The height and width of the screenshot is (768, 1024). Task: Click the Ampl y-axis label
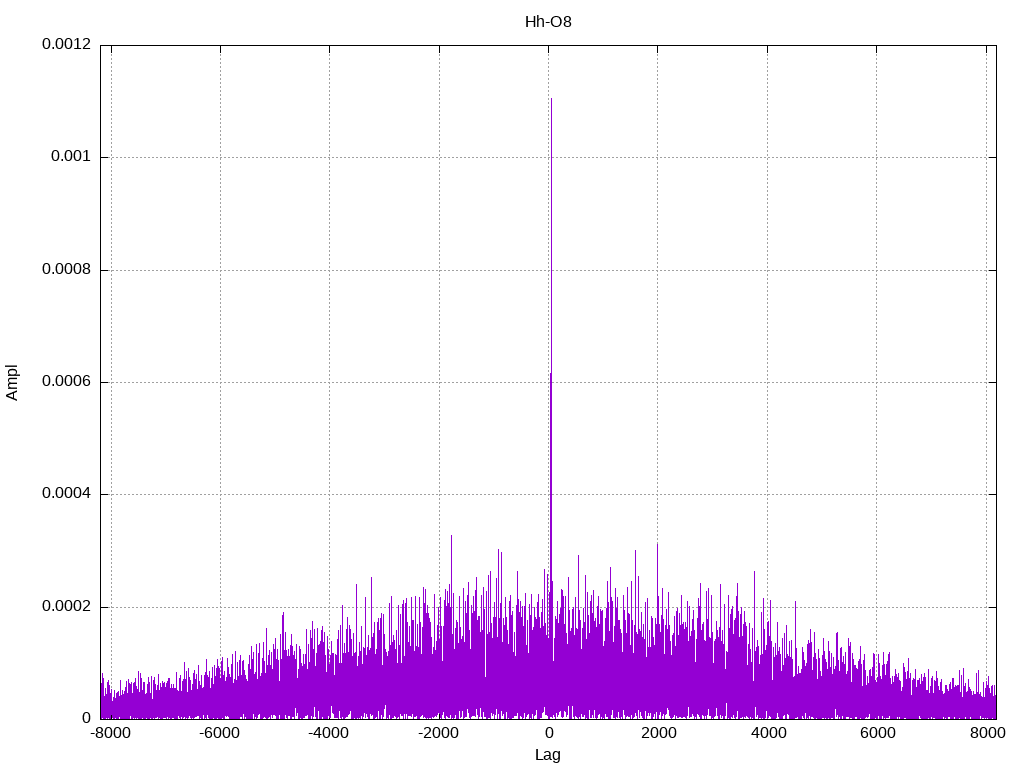point(12,383)
